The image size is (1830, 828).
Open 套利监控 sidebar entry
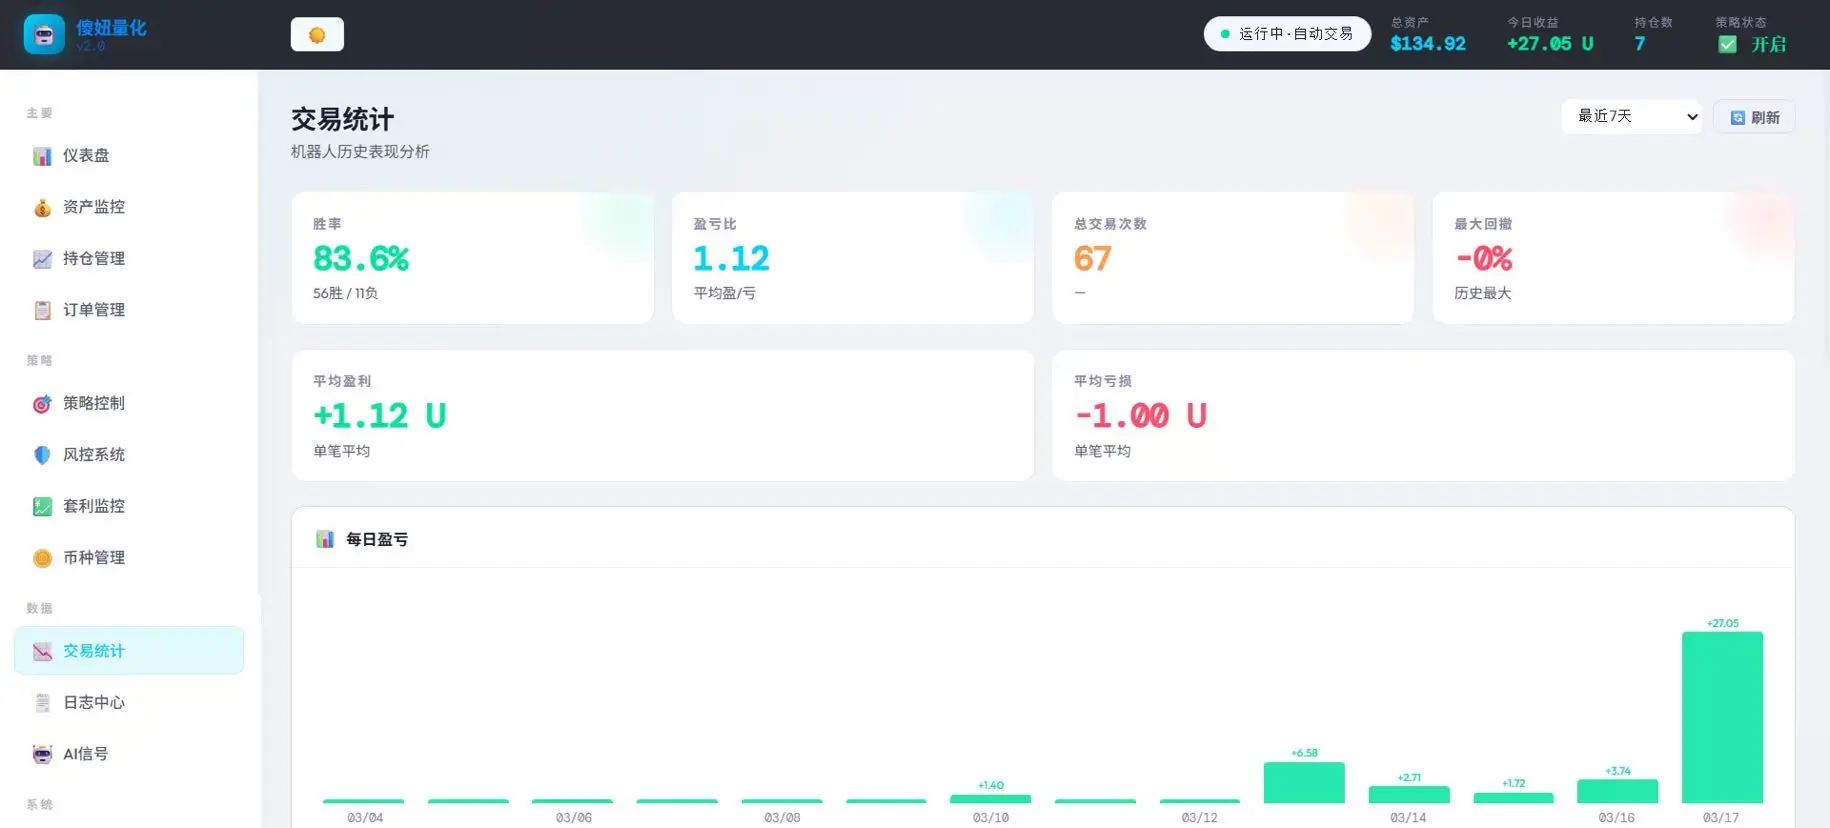point(129,507)
